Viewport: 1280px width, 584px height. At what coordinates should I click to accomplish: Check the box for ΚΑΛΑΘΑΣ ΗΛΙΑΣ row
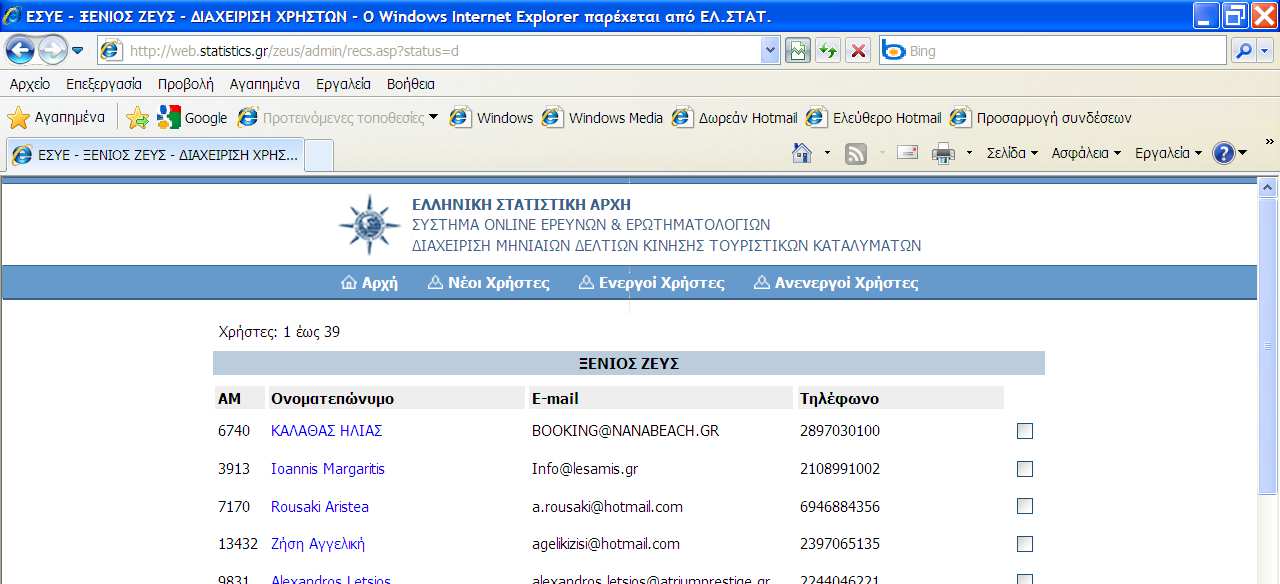pyautogui.click(x=1025, y=431)
